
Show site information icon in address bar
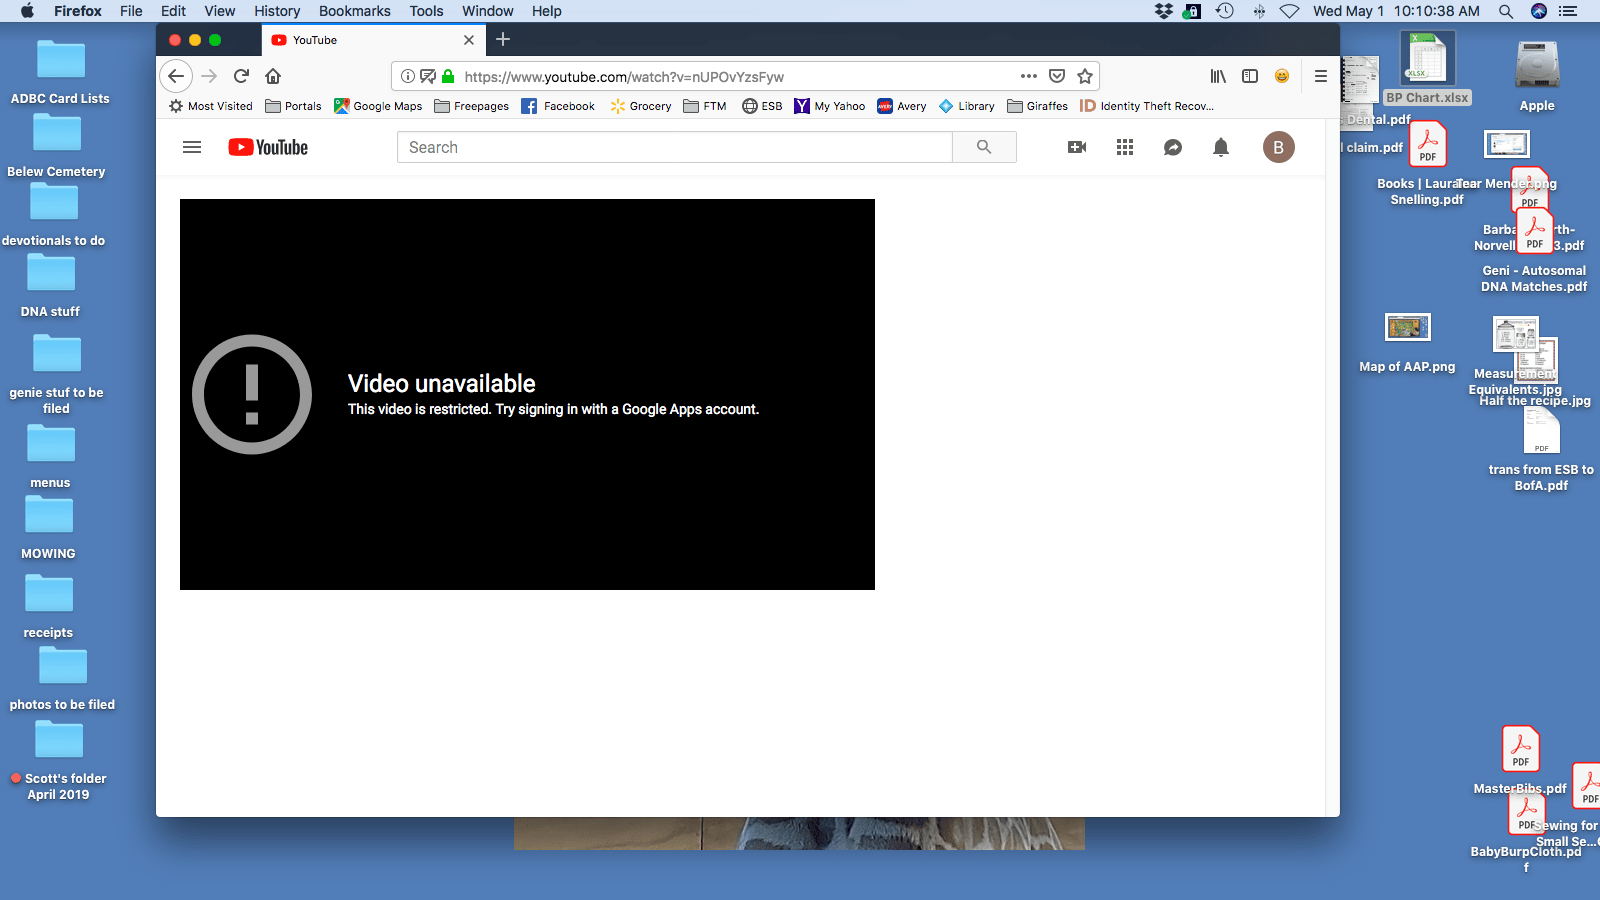408,76
